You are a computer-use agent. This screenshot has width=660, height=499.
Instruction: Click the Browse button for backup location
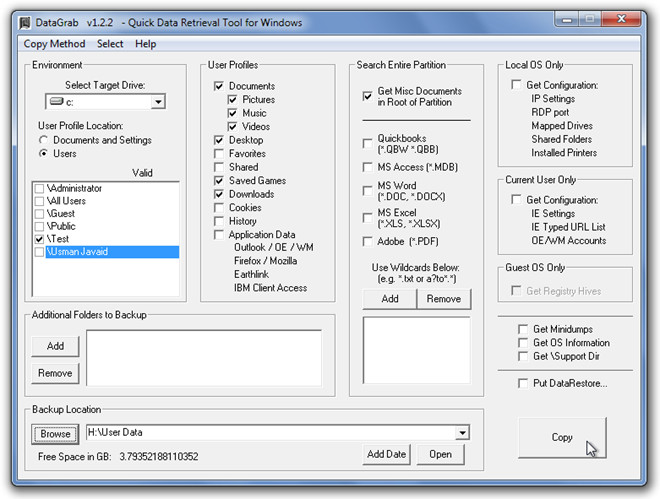[x=55, y=434]
